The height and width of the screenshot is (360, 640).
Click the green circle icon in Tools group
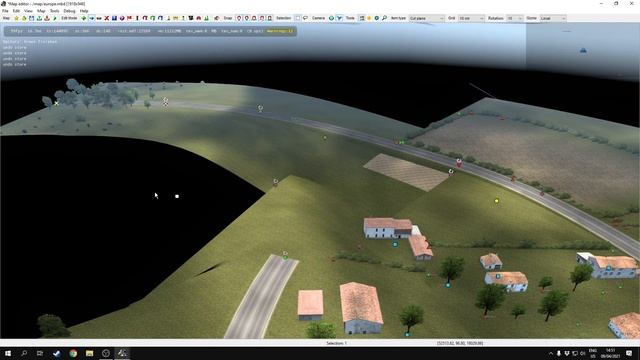click(377, 18)
